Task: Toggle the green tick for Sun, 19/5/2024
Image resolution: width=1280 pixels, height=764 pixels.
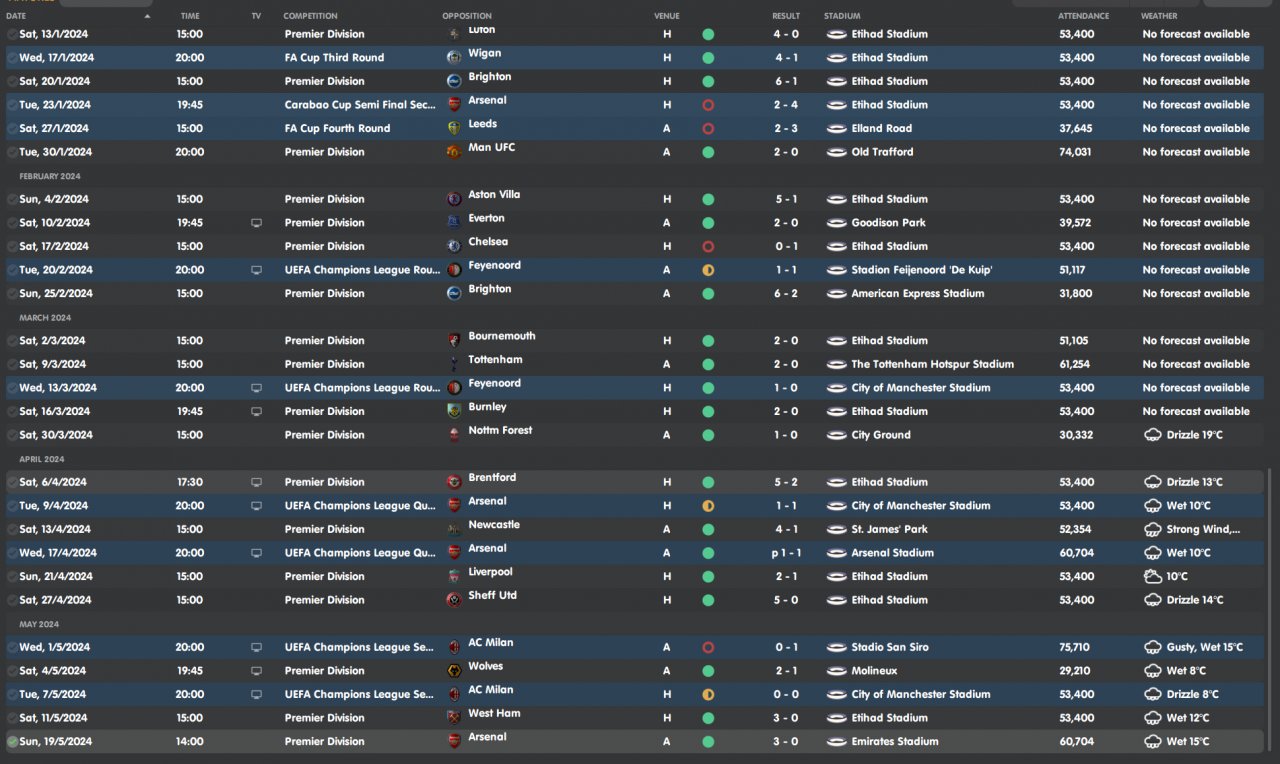Action: pos(12,742)
